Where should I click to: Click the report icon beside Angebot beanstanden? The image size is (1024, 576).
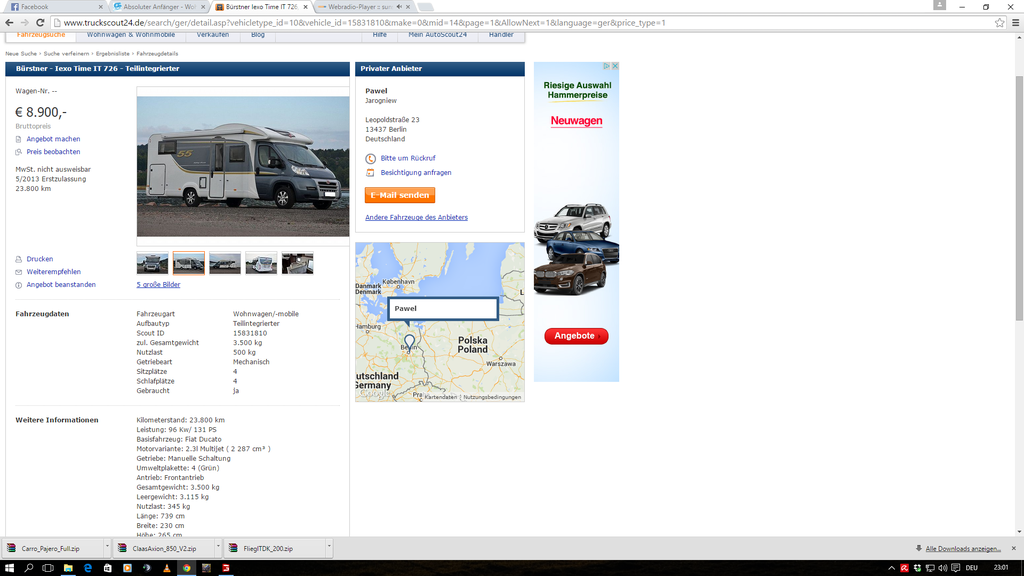pyautogui.click(x=18, y=285)
